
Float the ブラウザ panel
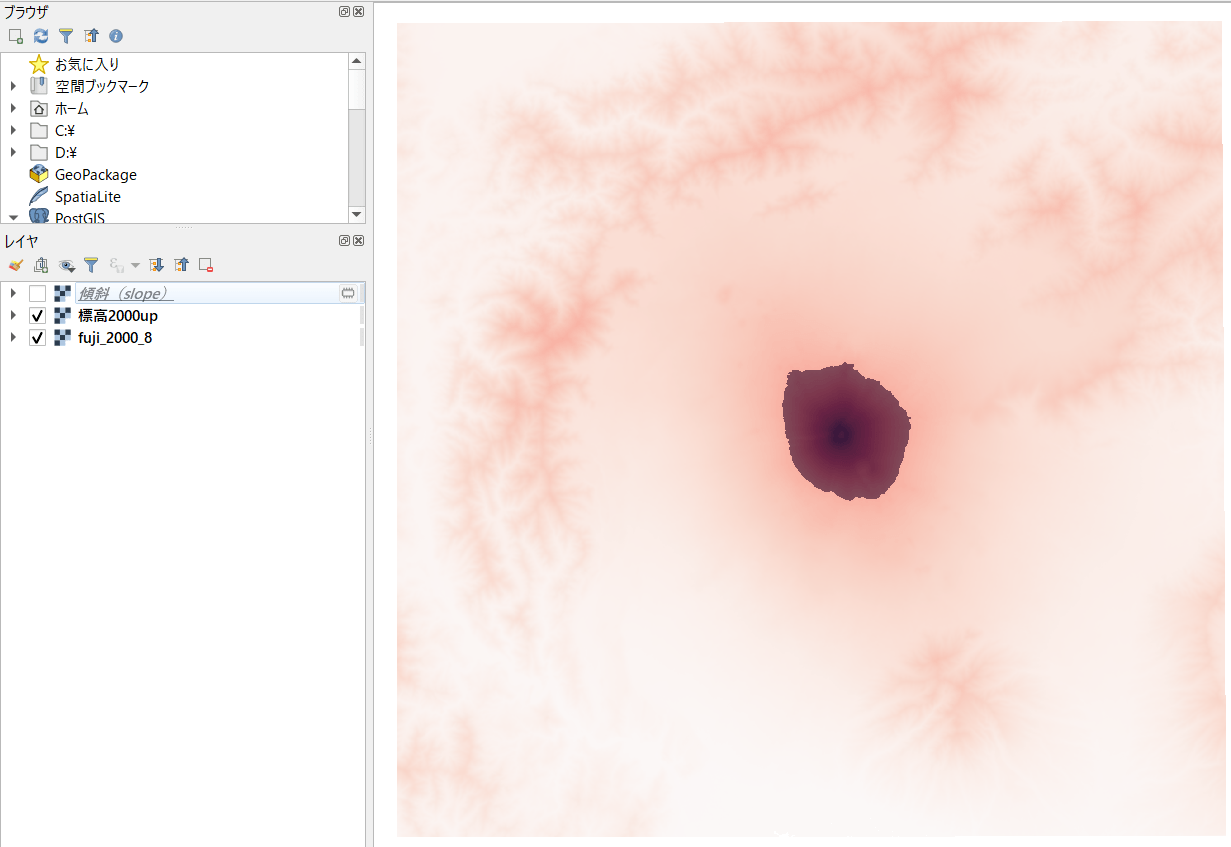[345, 12]
